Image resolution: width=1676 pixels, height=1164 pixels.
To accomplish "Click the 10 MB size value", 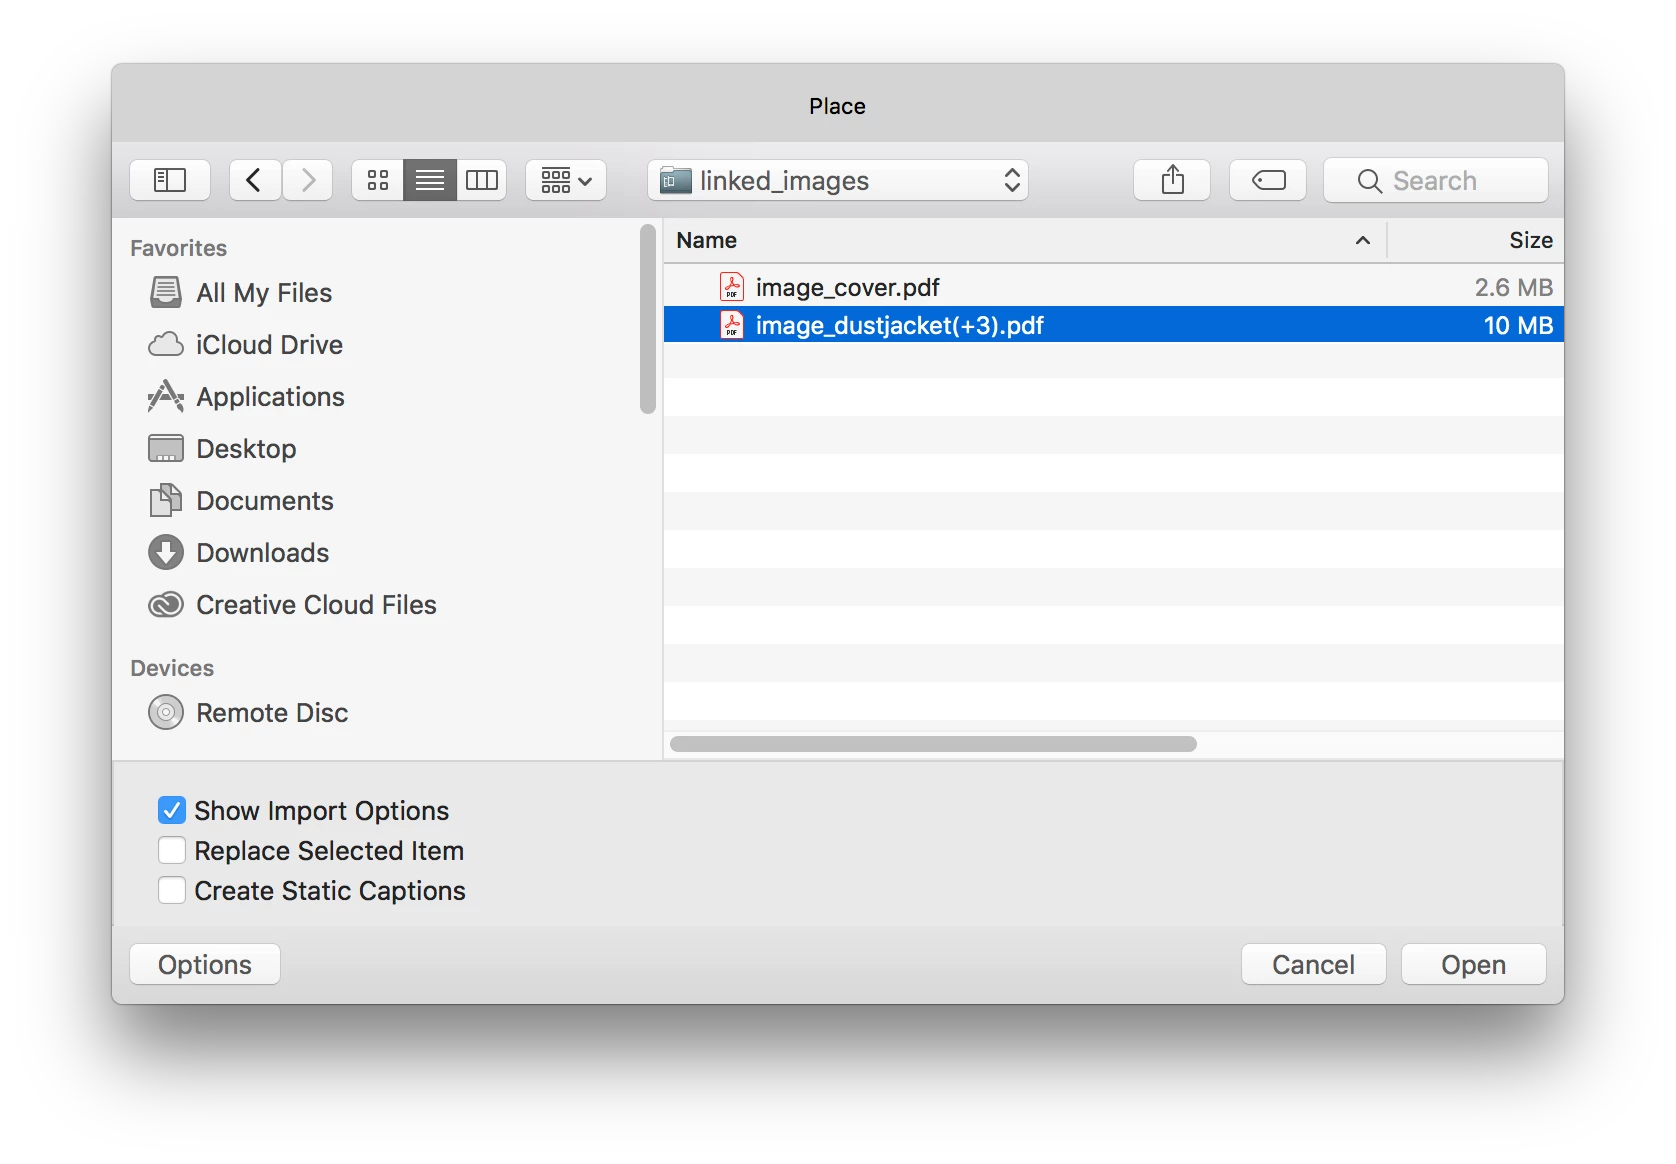I will (x=1518, y=325).
